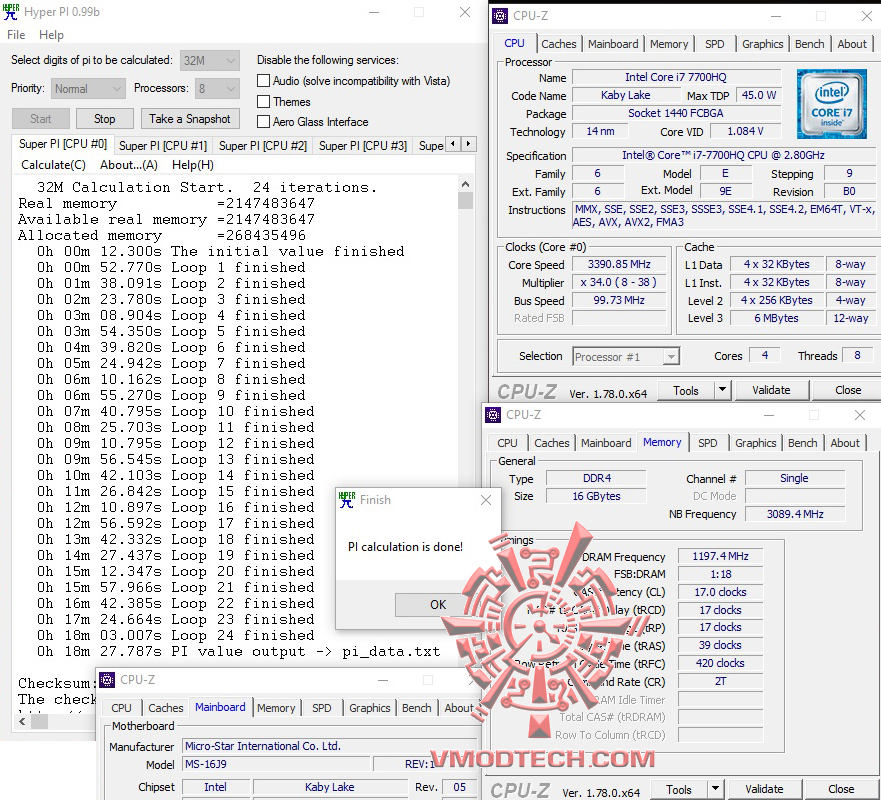Toggle the Themes checkbox
Screen dimensions: 881x800
click(263, 102)
